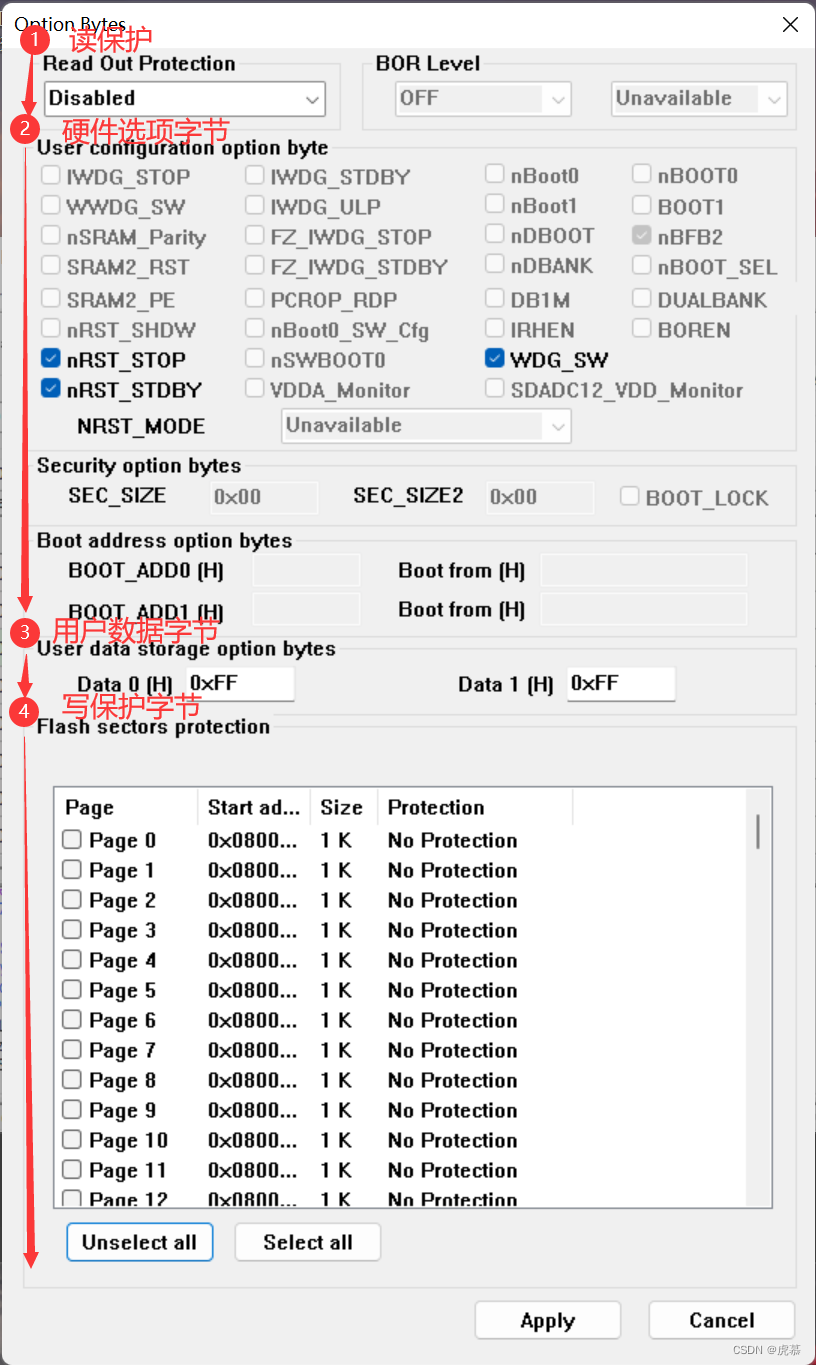Click the Page column header
The height and width of the screenshot is (1365, 816).
[127, 807]
